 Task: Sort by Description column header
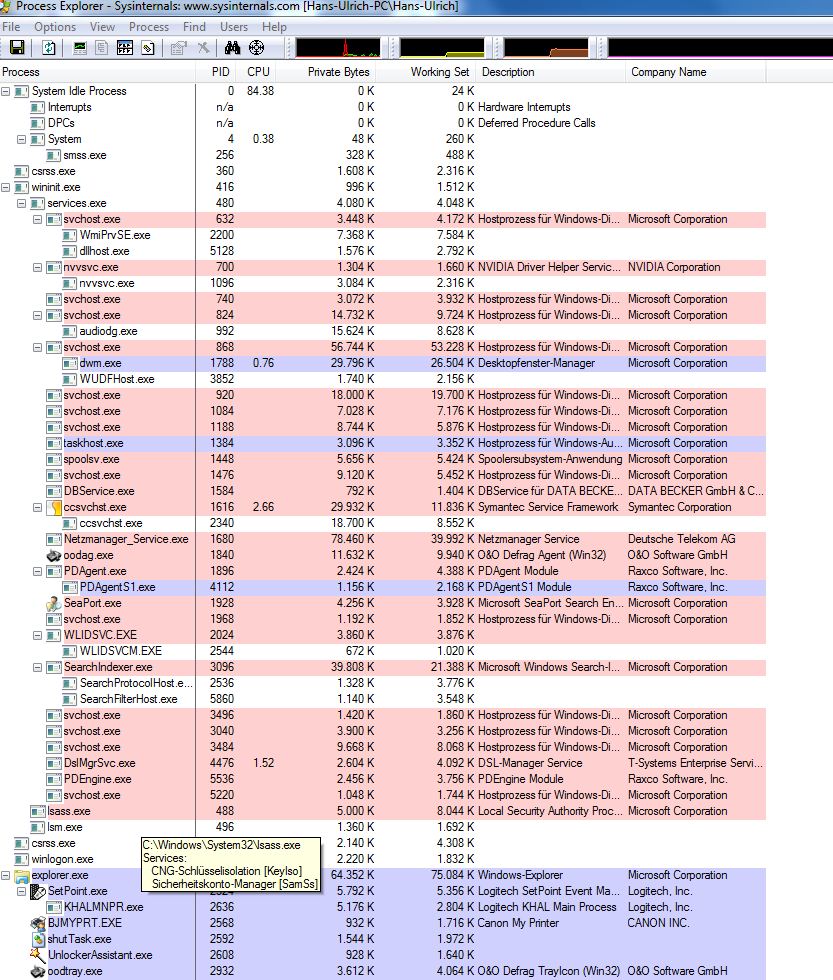click(x=551, y=72)
